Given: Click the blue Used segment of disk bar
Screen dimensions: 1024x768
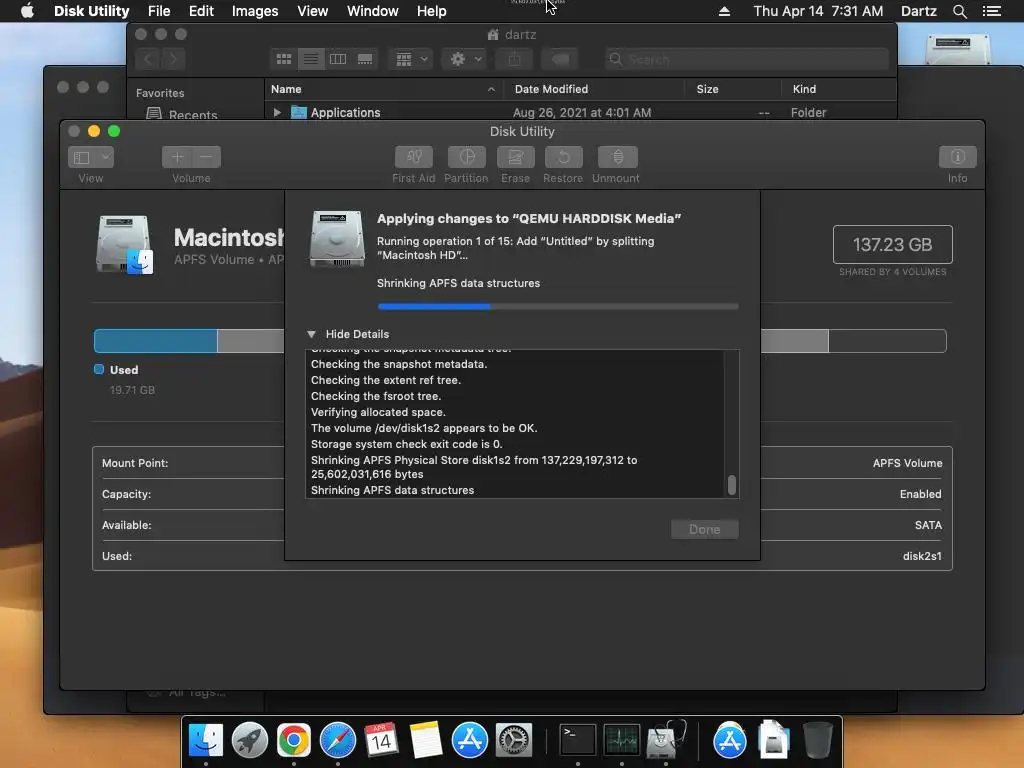Looking at the screenshot, I should pos(155,341).
